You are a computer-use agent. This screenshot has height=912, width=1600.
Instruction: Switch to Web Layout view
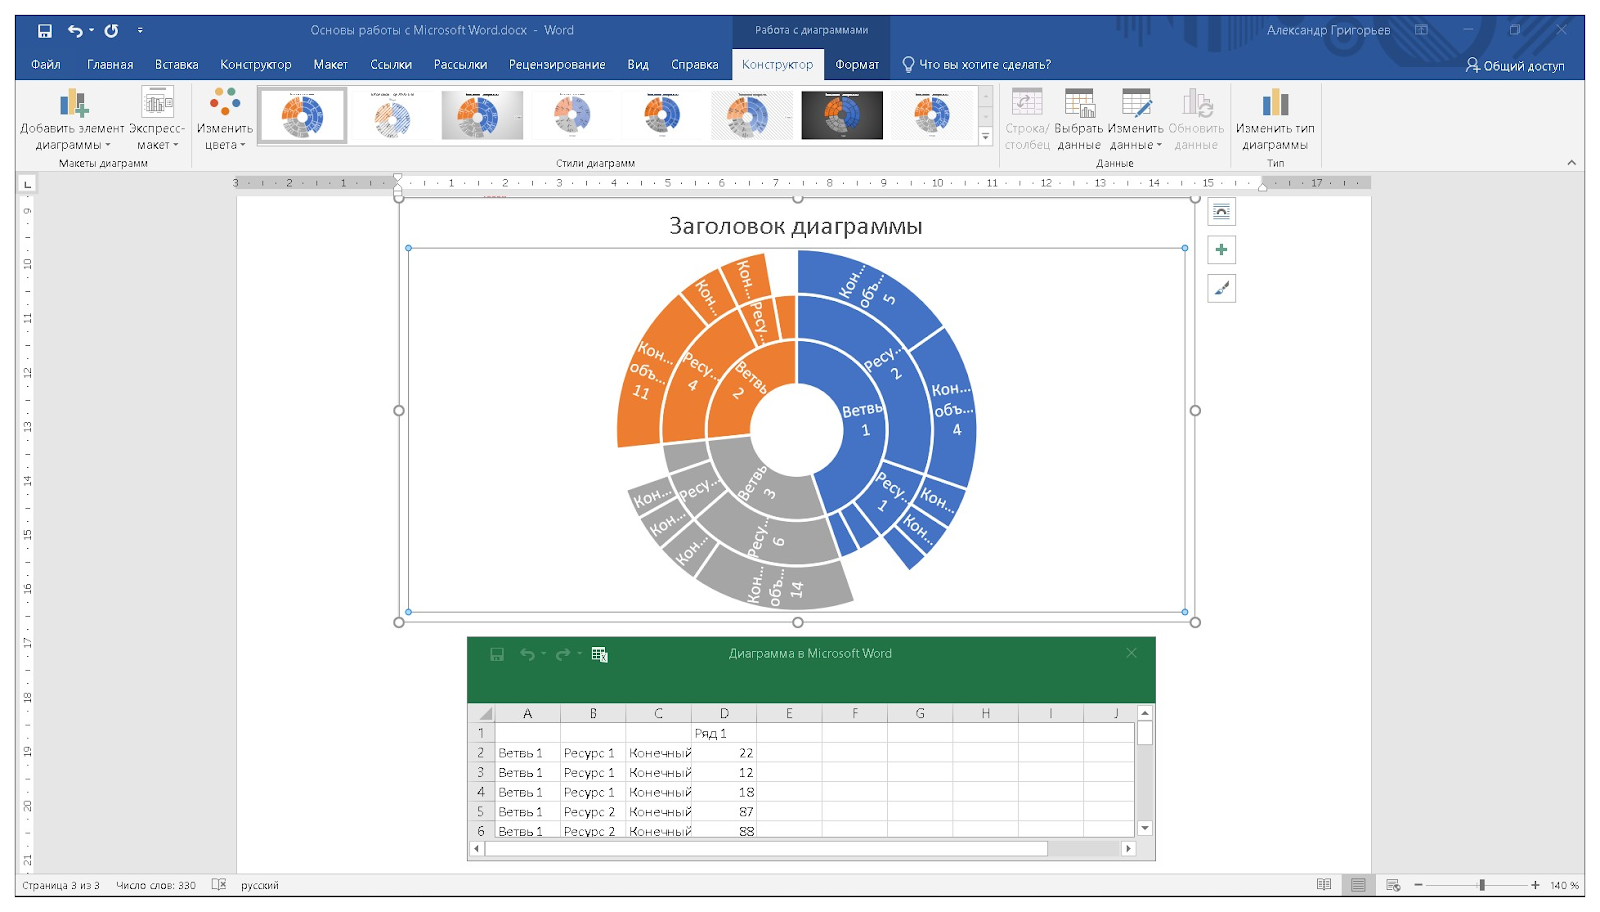(1392, 885)
